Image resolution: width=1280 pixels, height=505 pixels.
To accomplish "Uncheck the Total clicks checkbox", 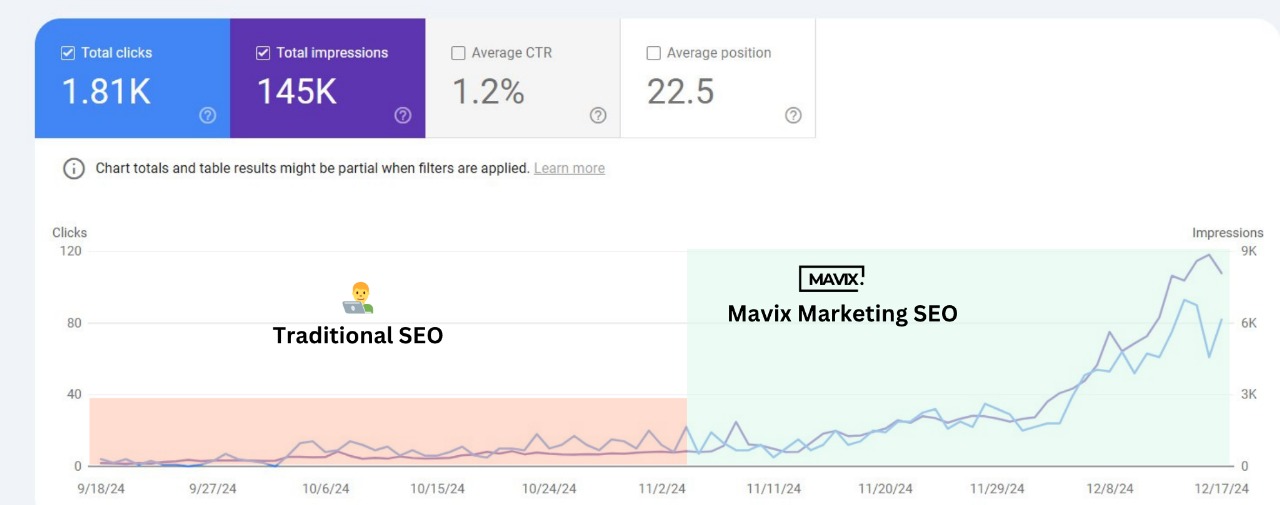I will (x=68, y=53).
